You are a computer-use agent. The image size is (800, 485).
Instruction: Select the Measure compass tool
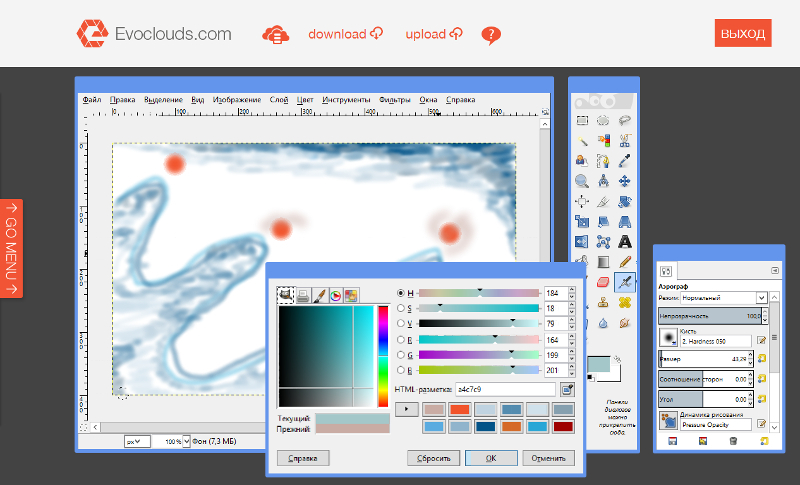(603, 181)
